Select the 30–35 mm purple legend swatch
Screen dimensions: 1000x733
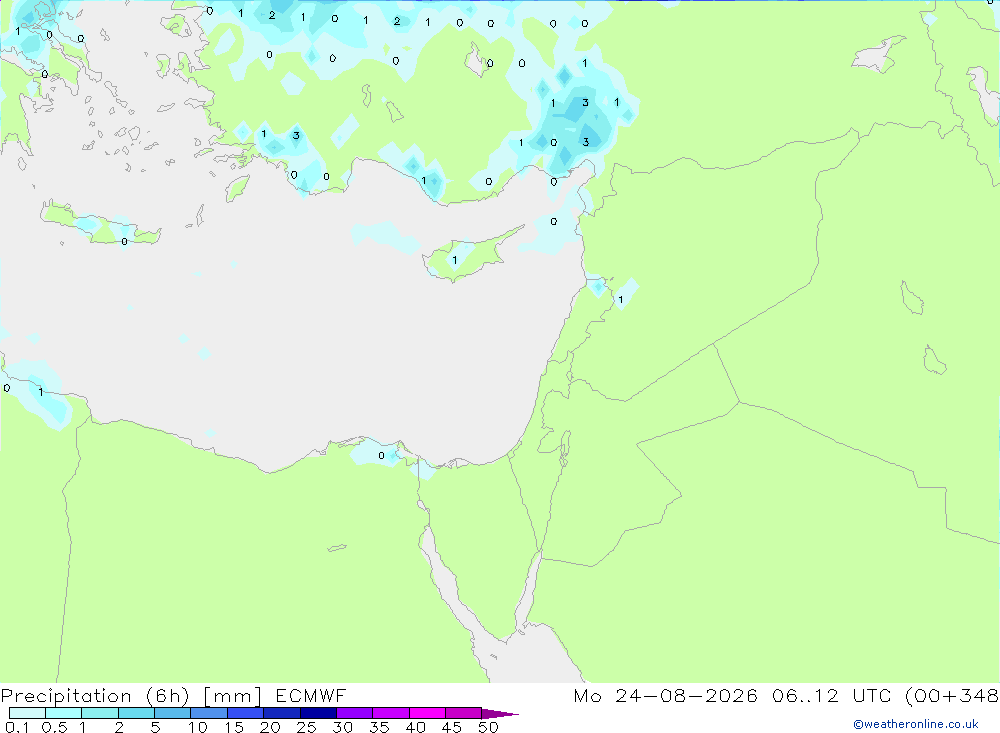[355, 713]
